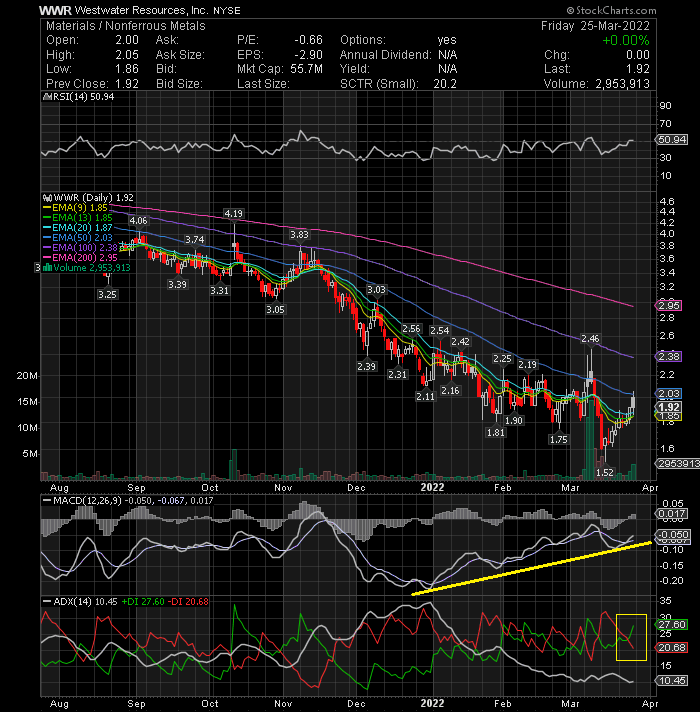Click the Friday 25-Mar-2022 date
Screen dimensions: 700x712
[595, 26]
